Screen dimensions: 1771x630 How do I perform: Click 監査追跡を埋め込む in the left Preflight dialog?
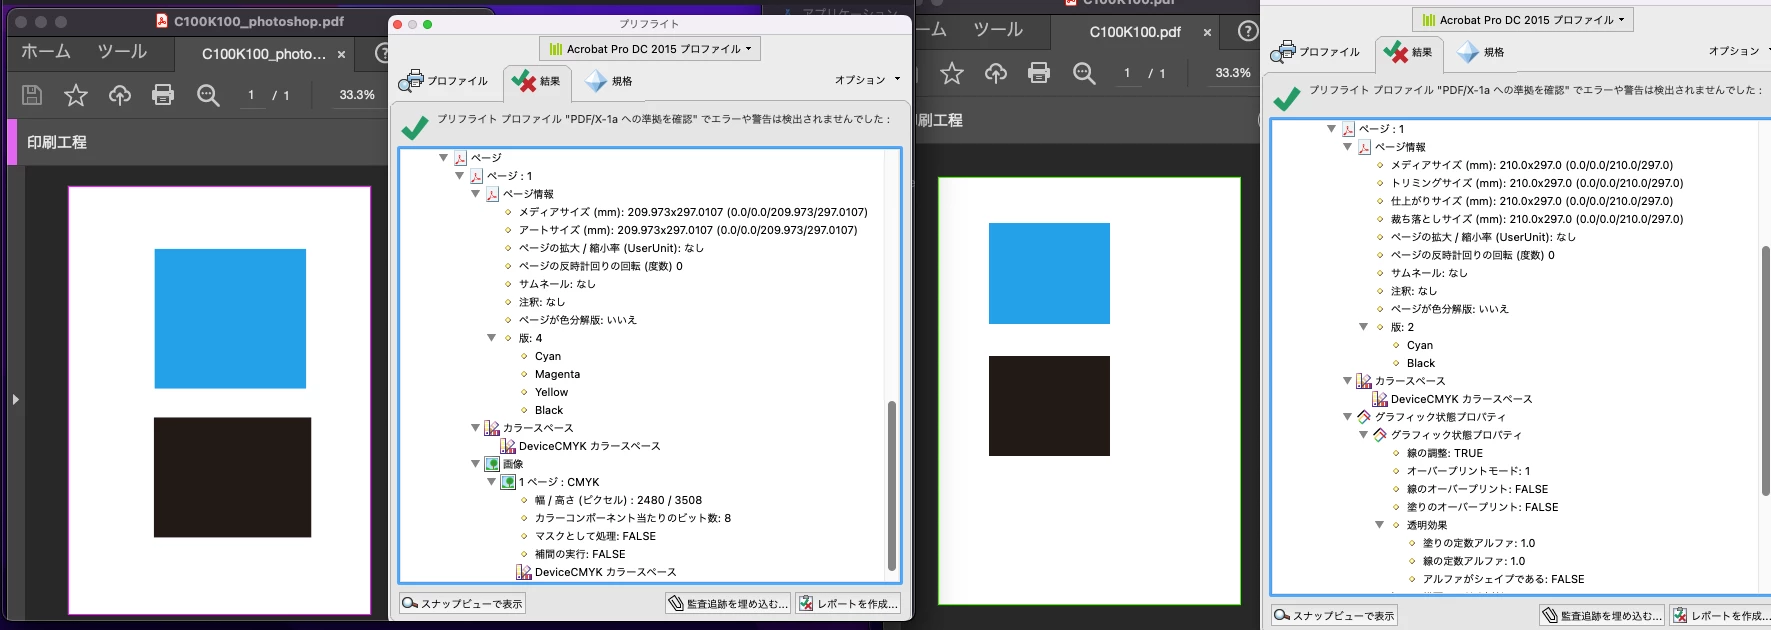pyautogui.click(x=728, y=603)
